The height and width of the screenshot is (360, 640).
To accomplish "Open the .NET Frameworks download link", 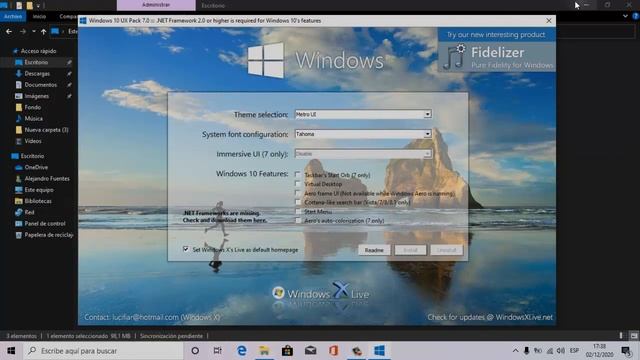I will [224, 216].
